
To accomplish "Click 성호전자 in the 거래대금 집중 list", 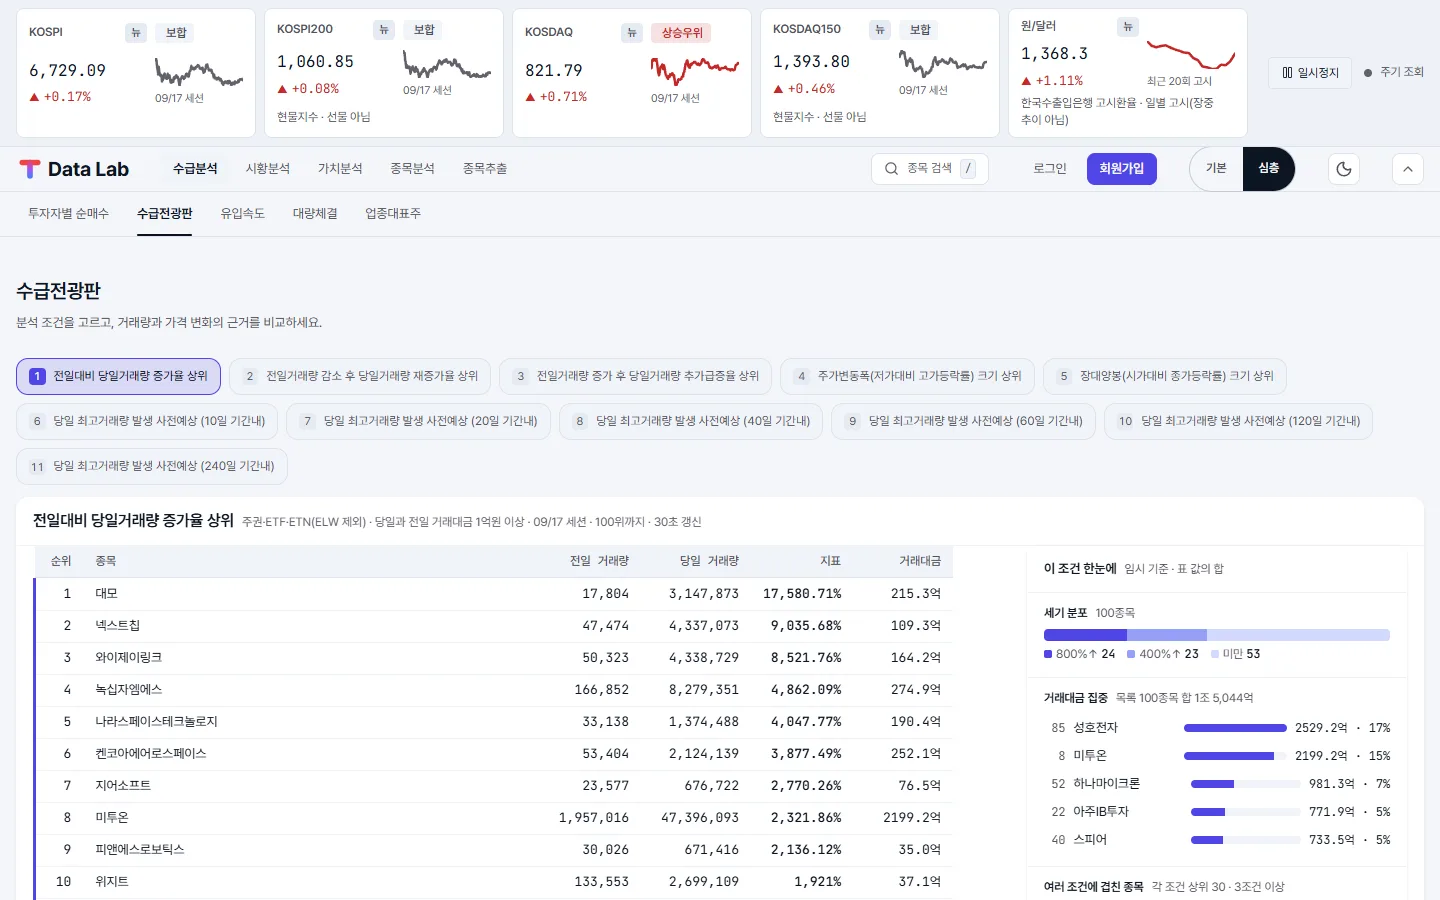I will (1095, 728).
